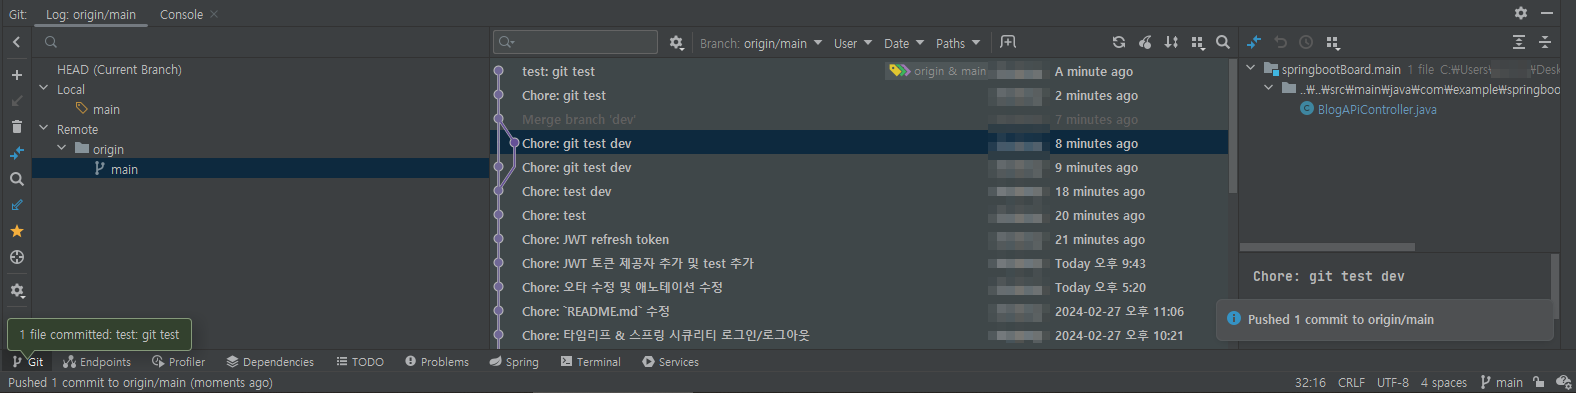The width and height of the screenshot is (1576, 393).
Task: Click the 'origin & main' branch label tag
Action: 938,71
